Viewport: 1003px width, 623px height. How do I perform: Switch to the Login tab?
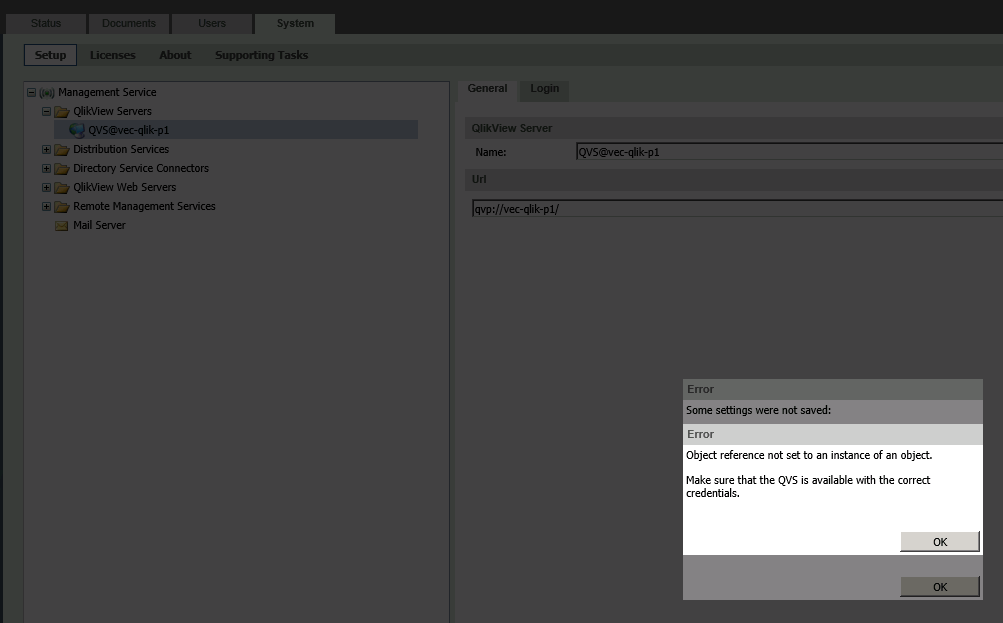[x=544, y=89]
